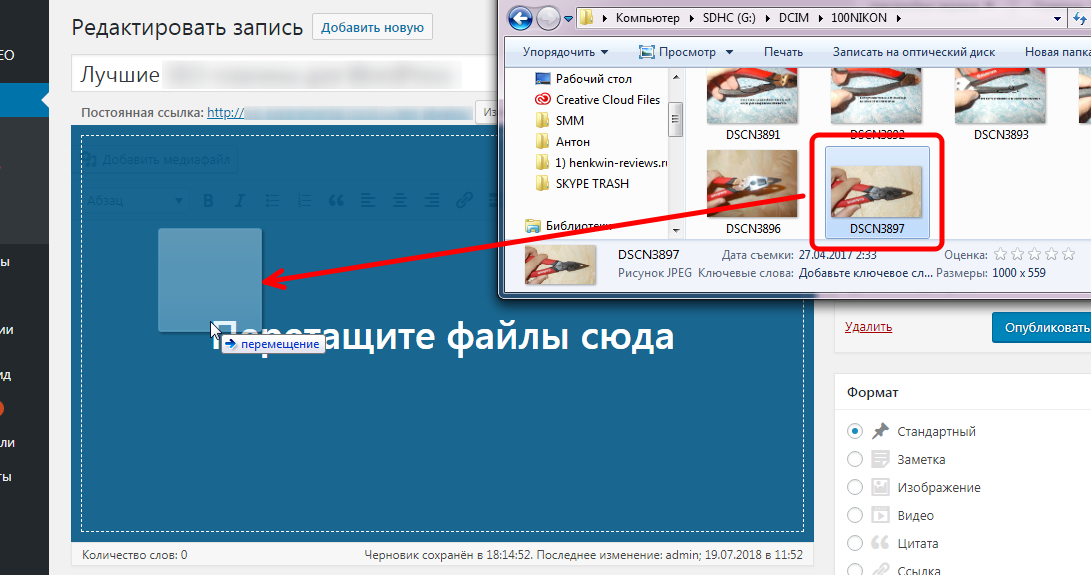Select the DSCN3896 image thumbnail
Viewport: 1091px width, 575px height.
[752, 192]
